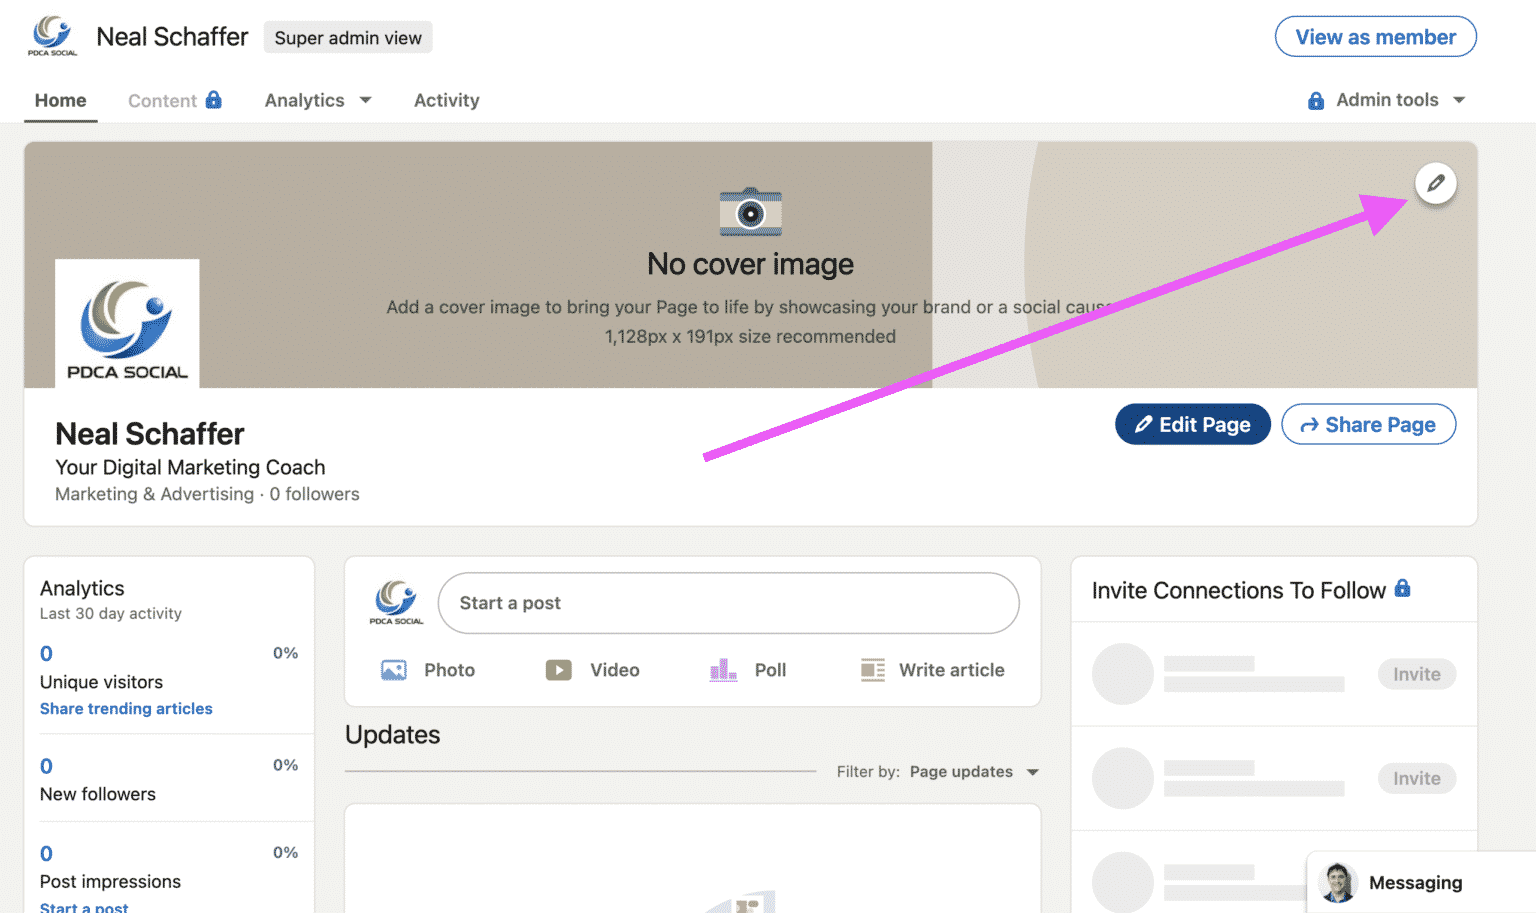The image size is (1536, 913).
Task: Open the Share trending articles link
Action: click(x=126, y=708)
